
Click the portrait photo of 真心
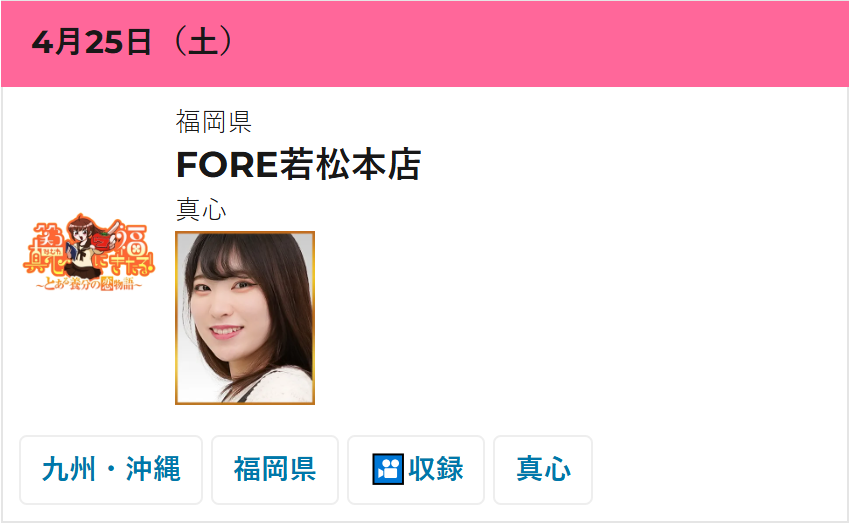tap(245, 318)
